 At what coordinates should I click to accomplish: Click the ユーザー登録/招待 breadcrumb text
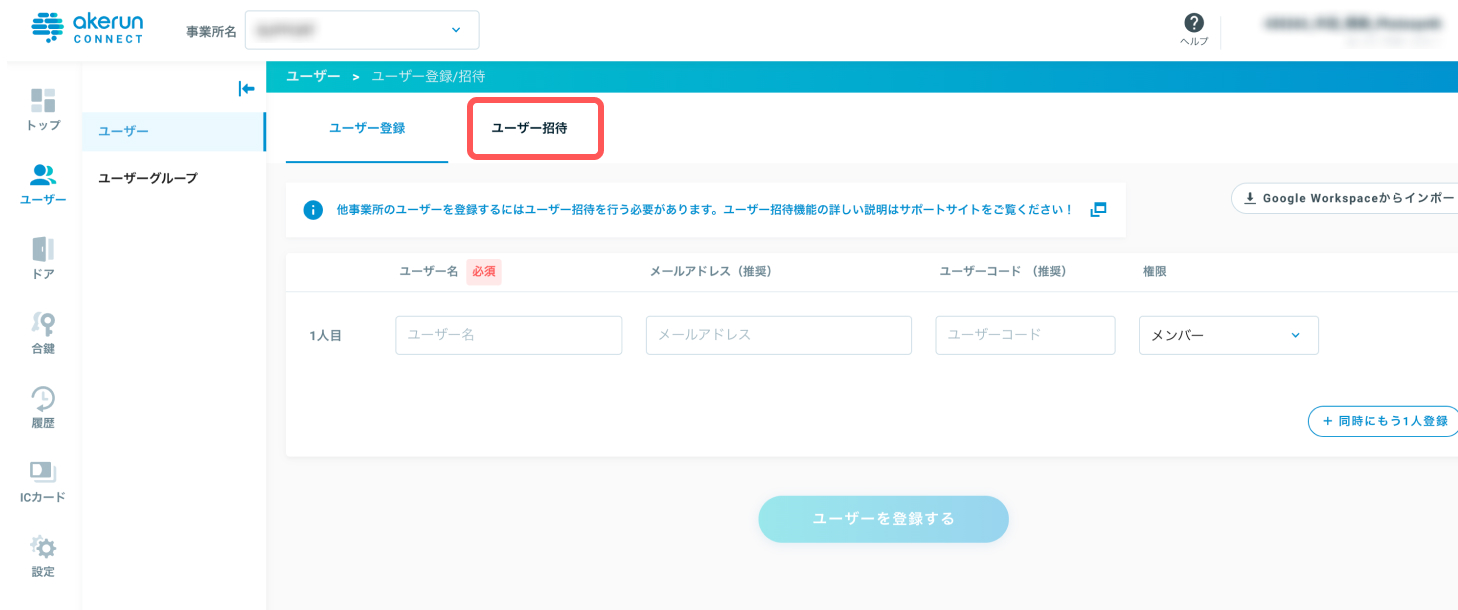pos(428,76)
